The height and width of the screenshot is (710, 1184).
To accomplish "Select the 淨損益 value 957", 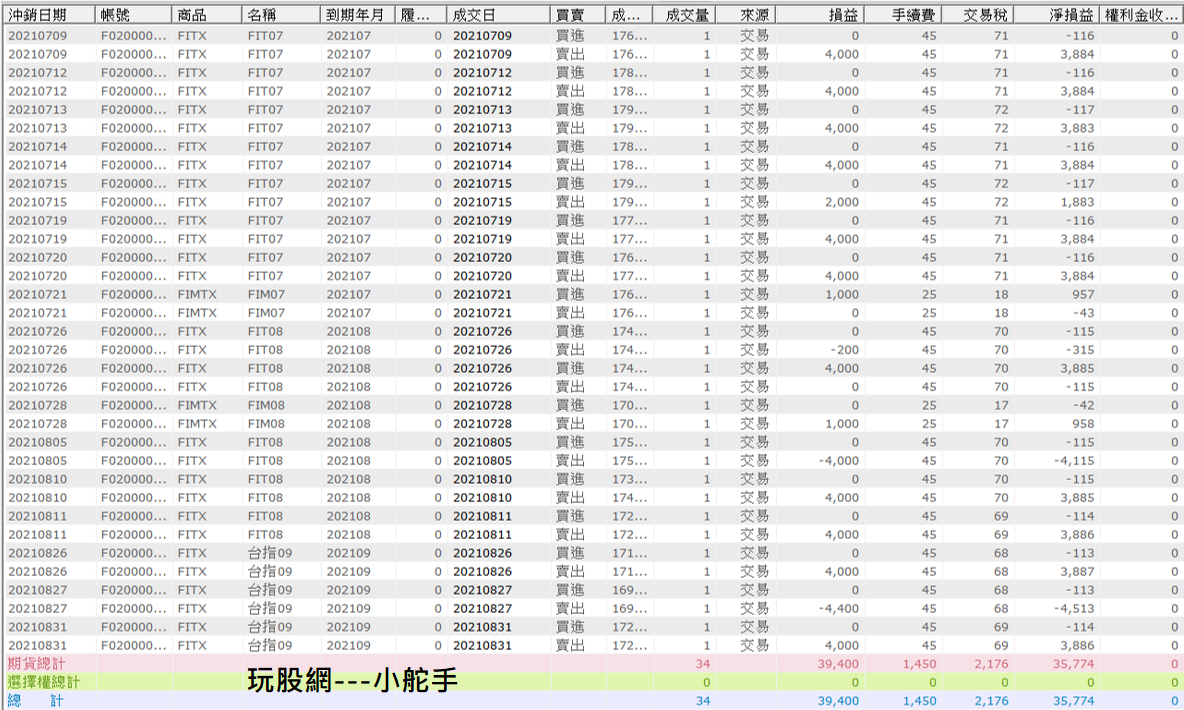I will pyautogui.click(x=1083, y=294).
